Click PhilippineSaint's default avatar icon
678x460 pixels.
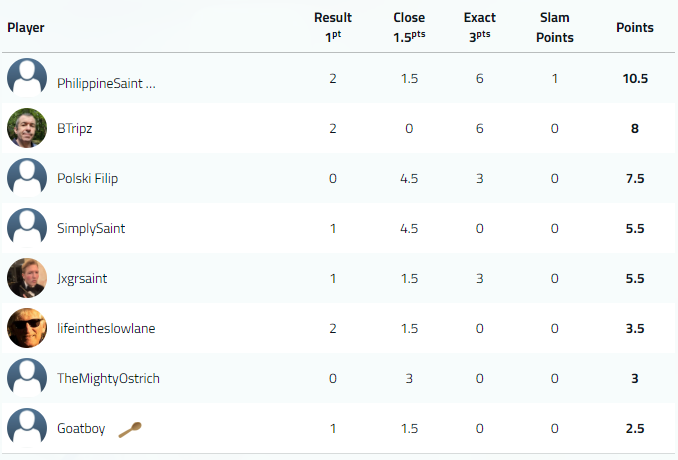tap(27, 78)
